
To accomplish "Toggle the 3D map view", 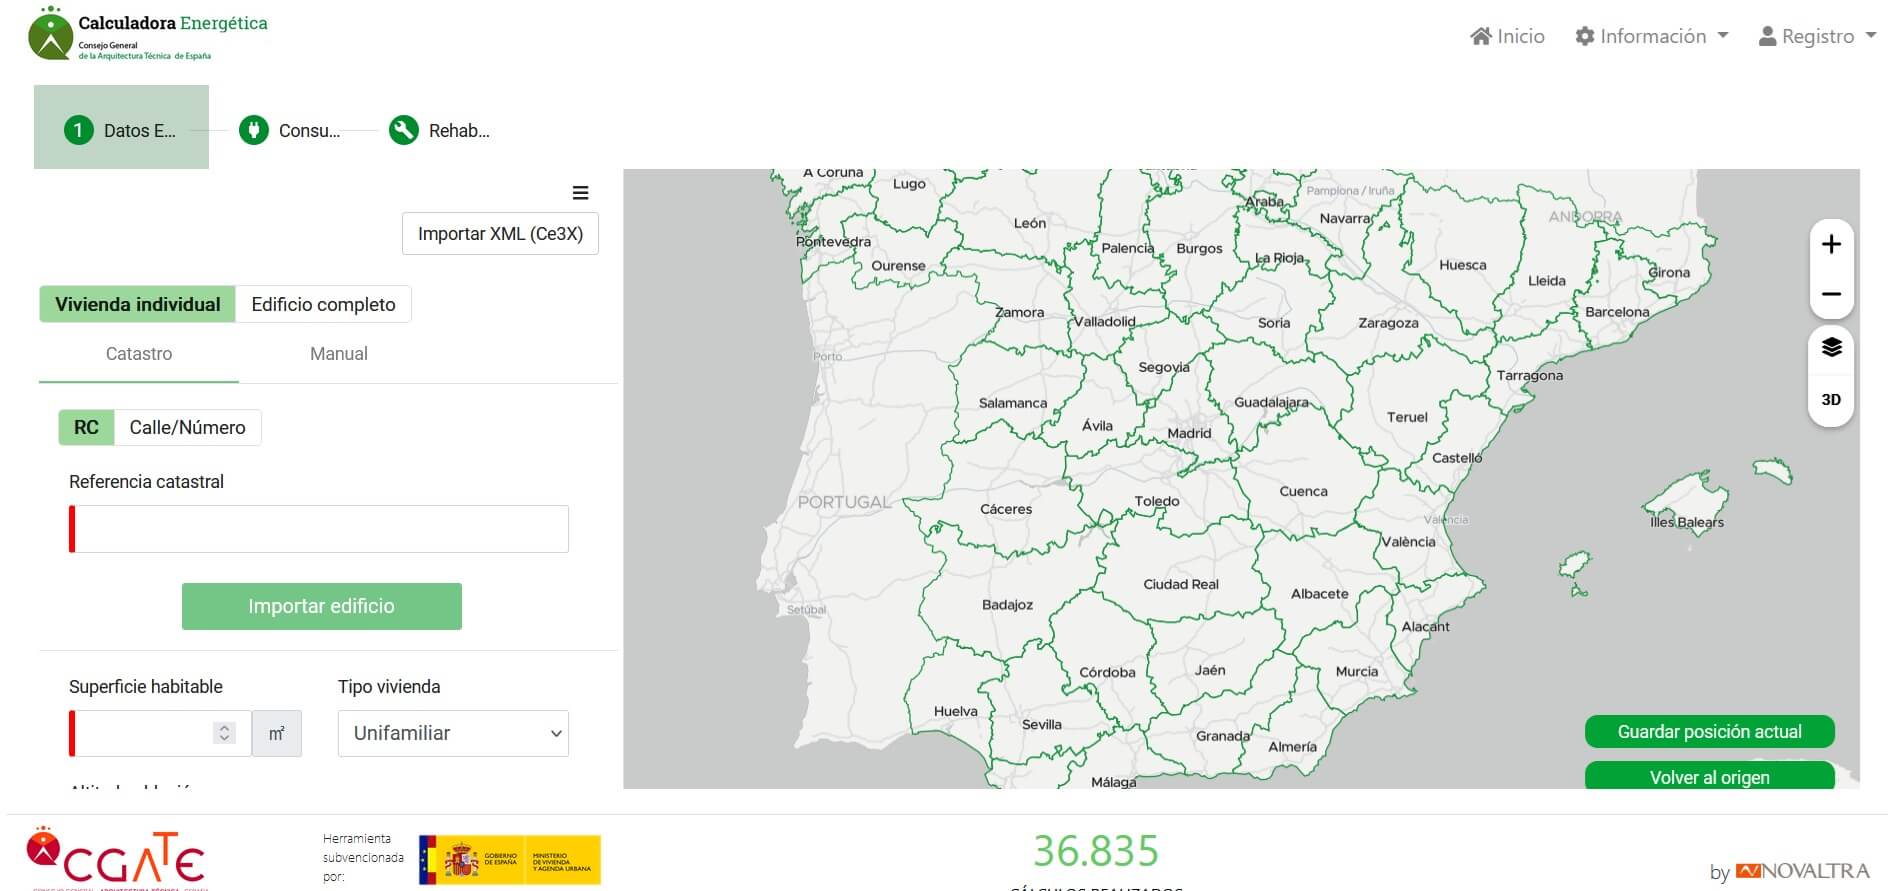I will 1831,399.
